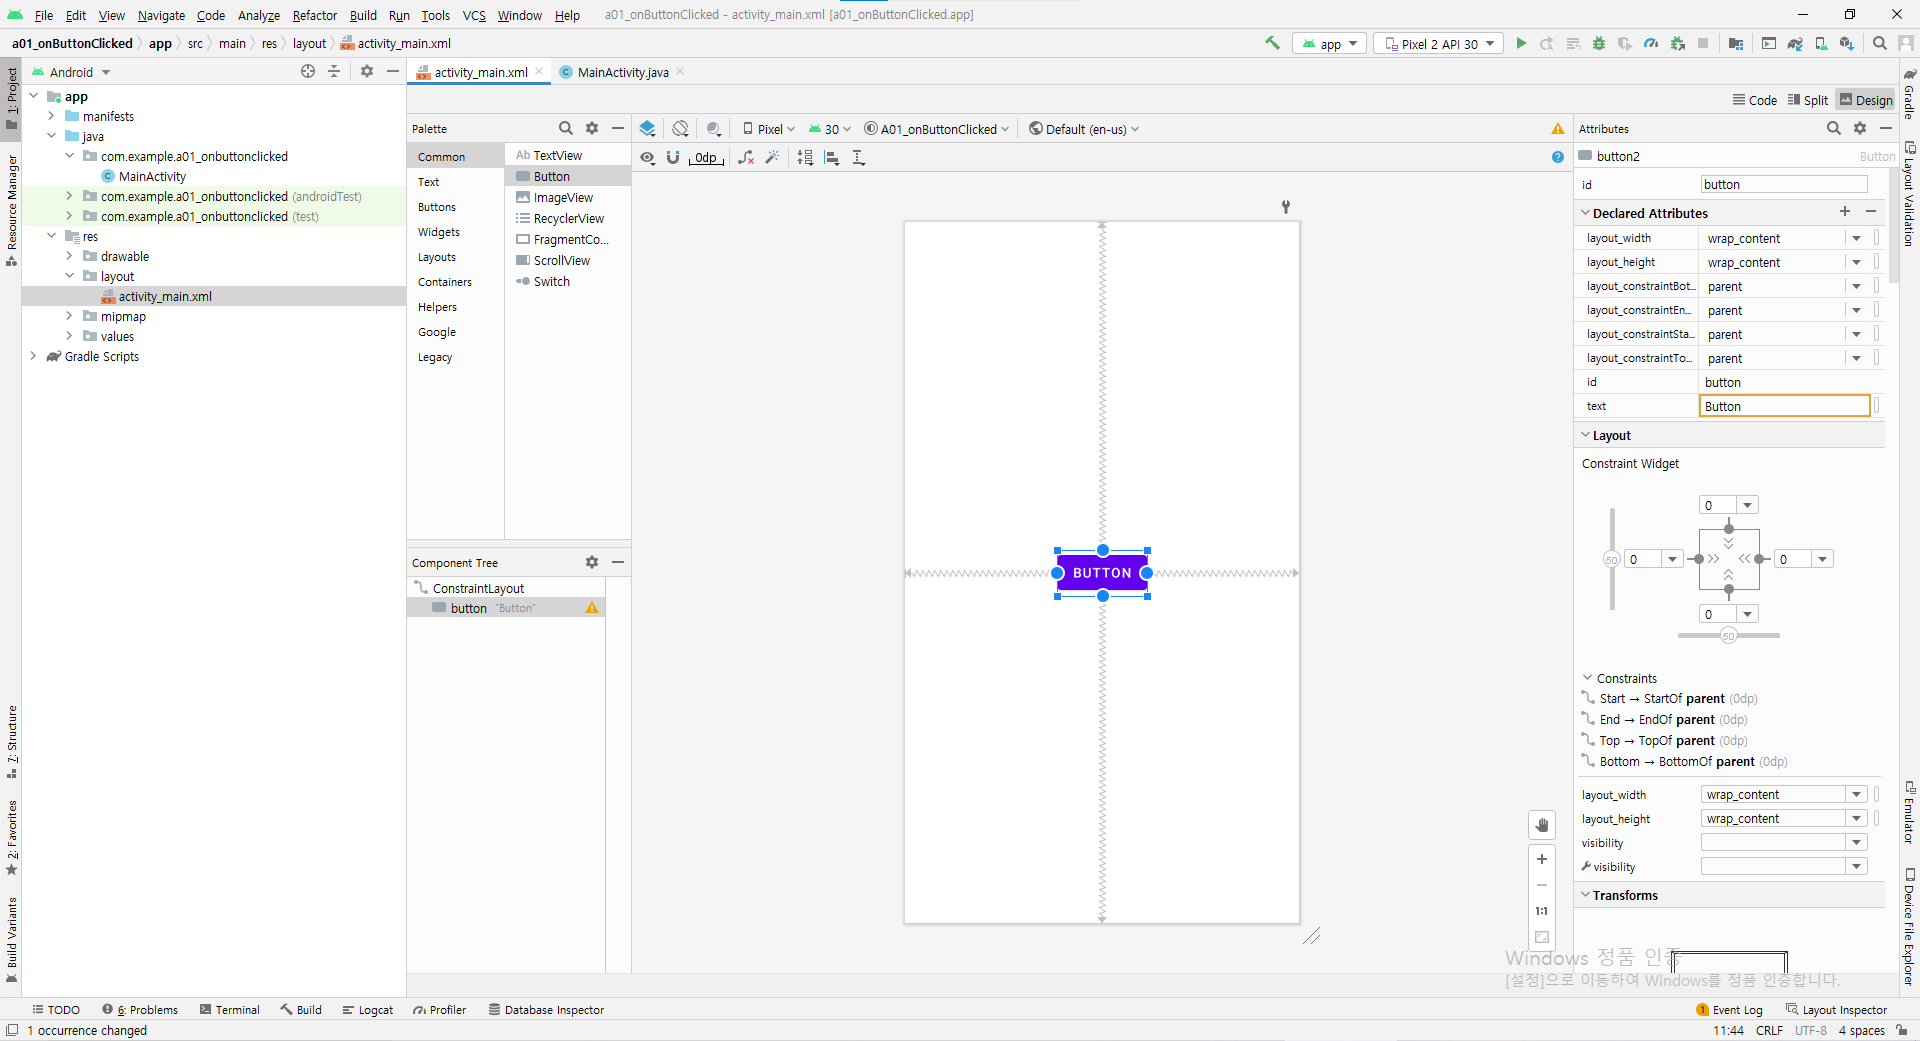Open the AVD Manager icon
This screenshot has height=1041, width=1920.
click(x=1821, y=43)
